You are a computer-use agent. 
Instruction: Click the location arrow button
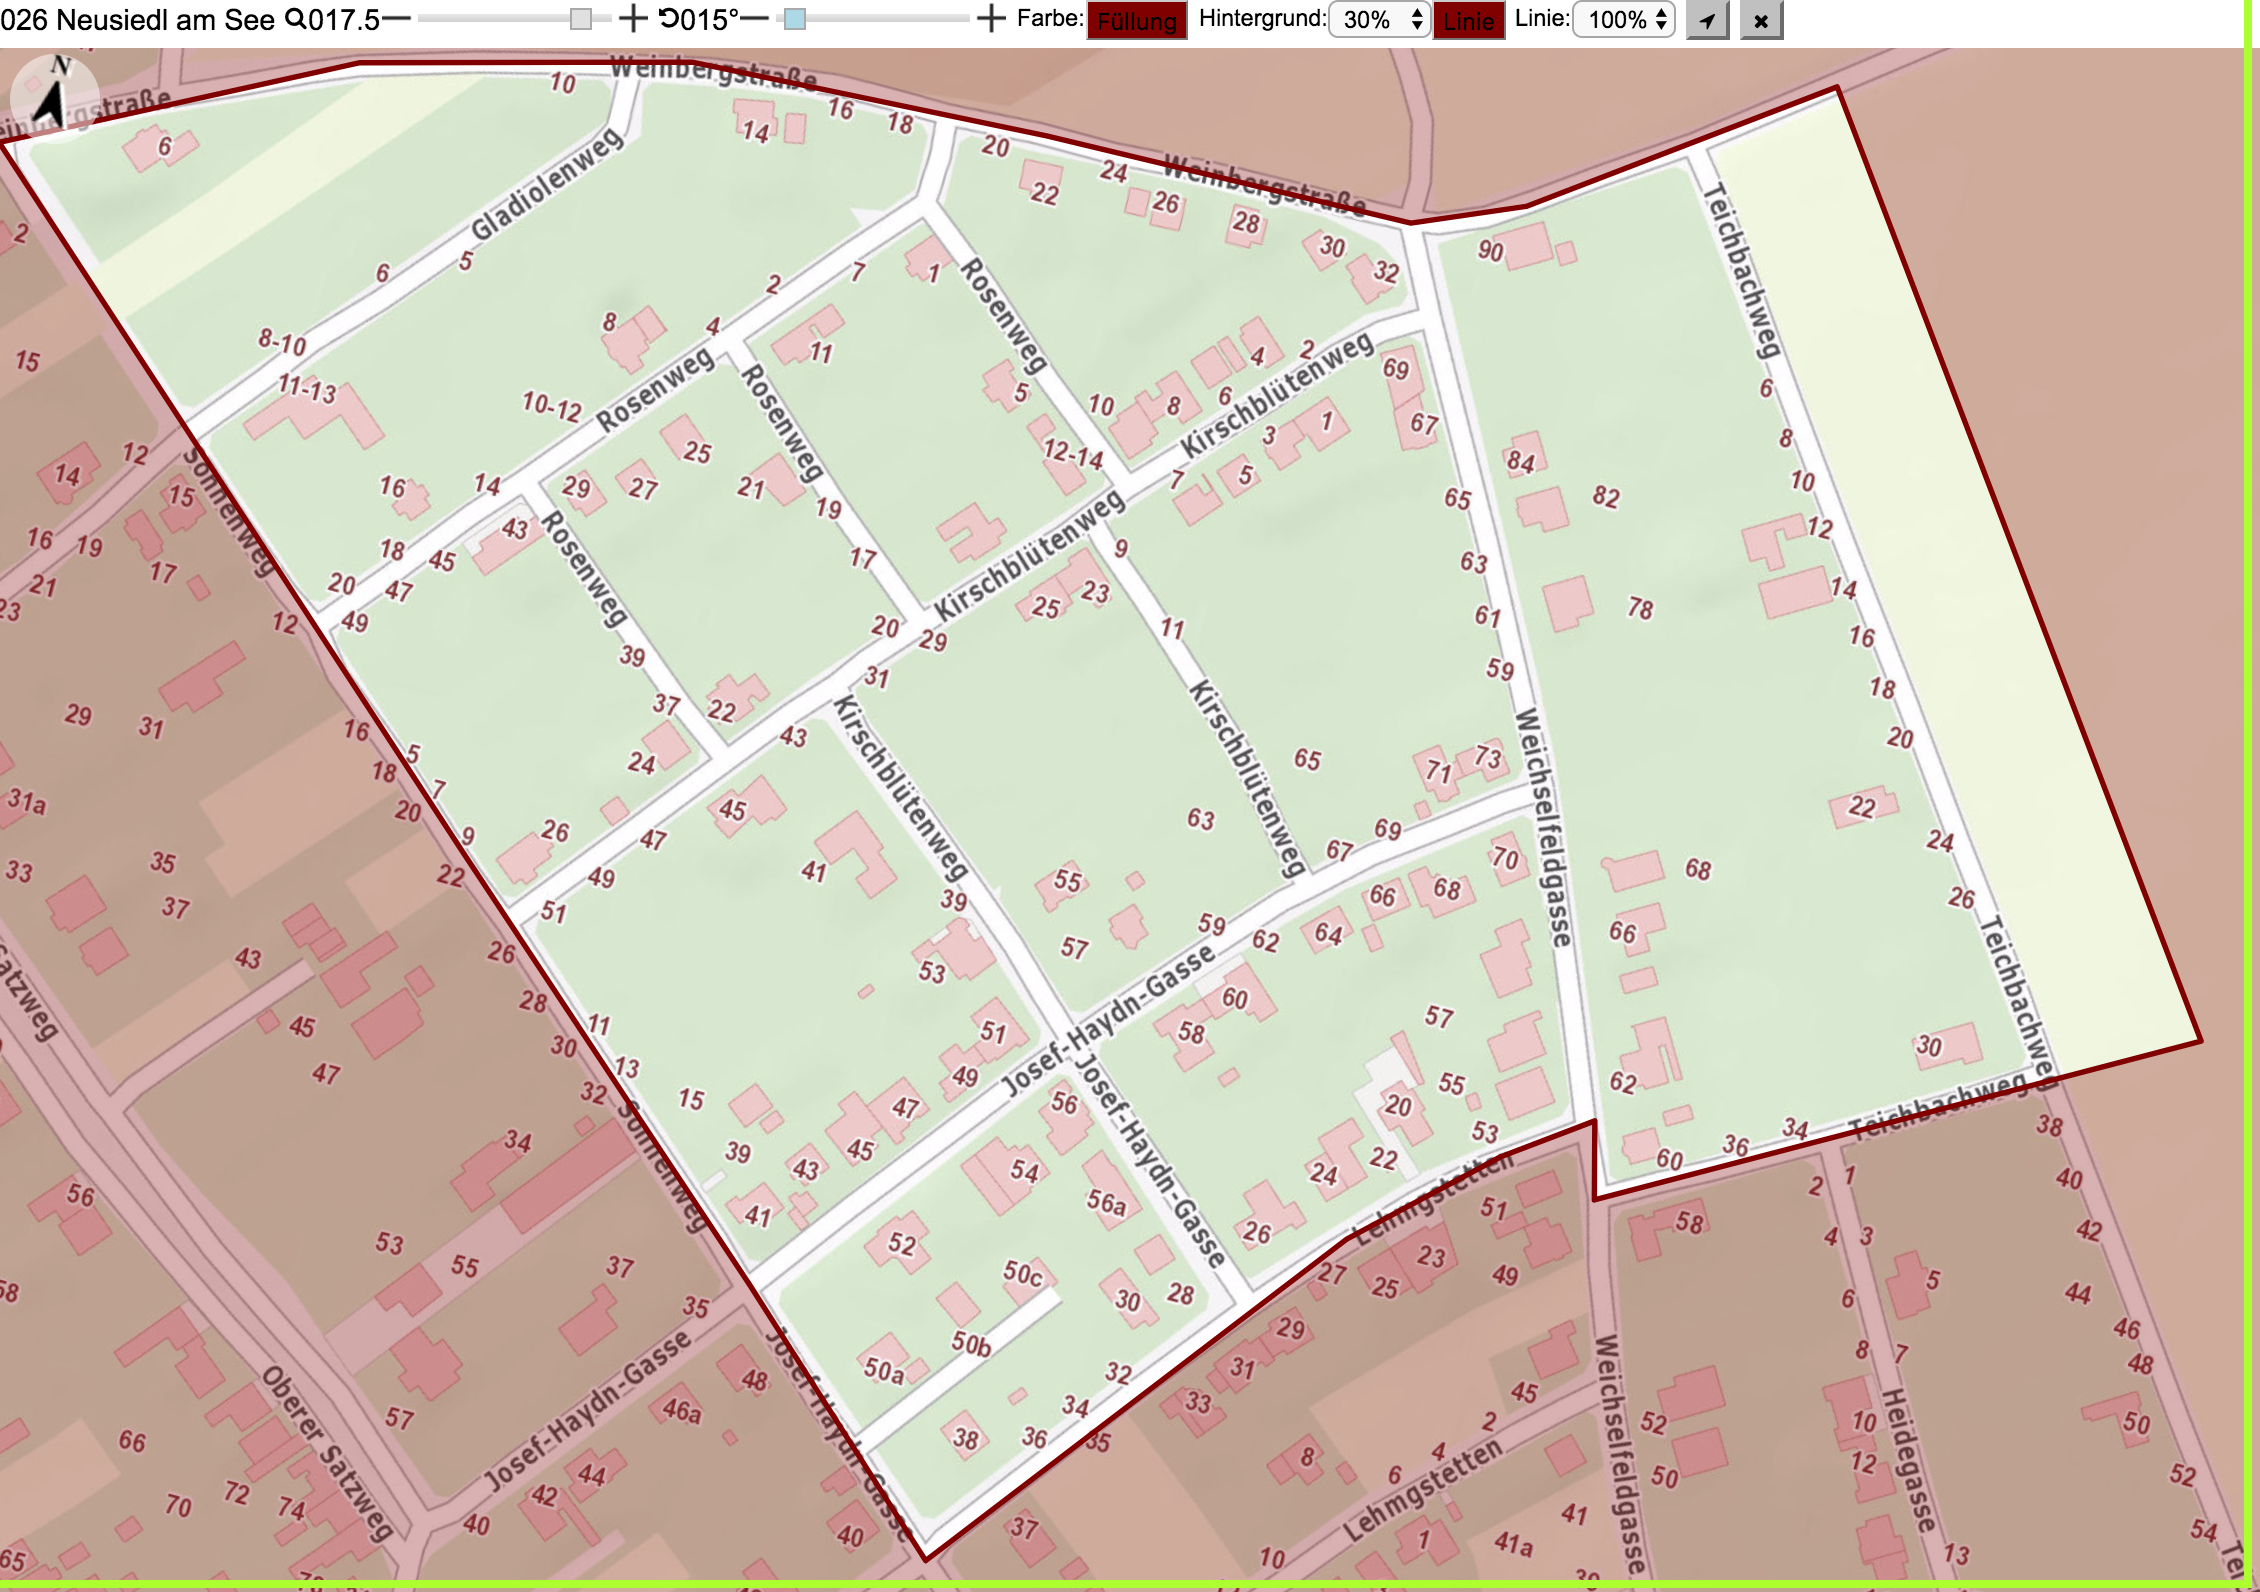point(1707,20)
